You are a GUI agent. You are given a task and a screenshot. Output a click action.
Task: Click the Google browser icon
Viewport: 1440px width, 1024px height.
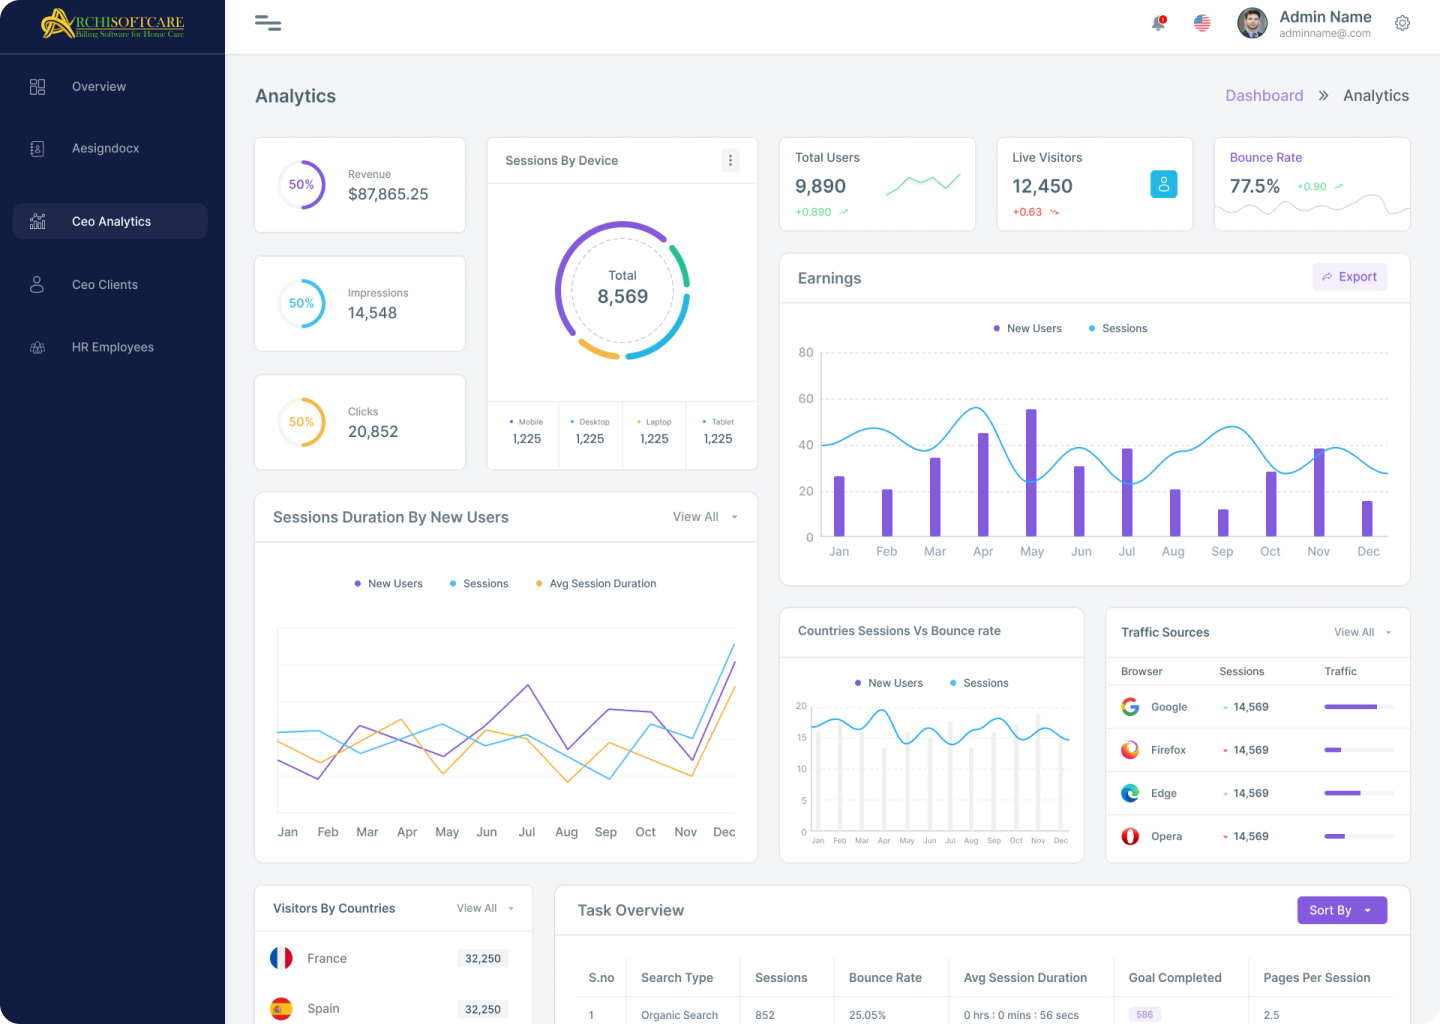pyautogui.click(x=1130, y=707)
